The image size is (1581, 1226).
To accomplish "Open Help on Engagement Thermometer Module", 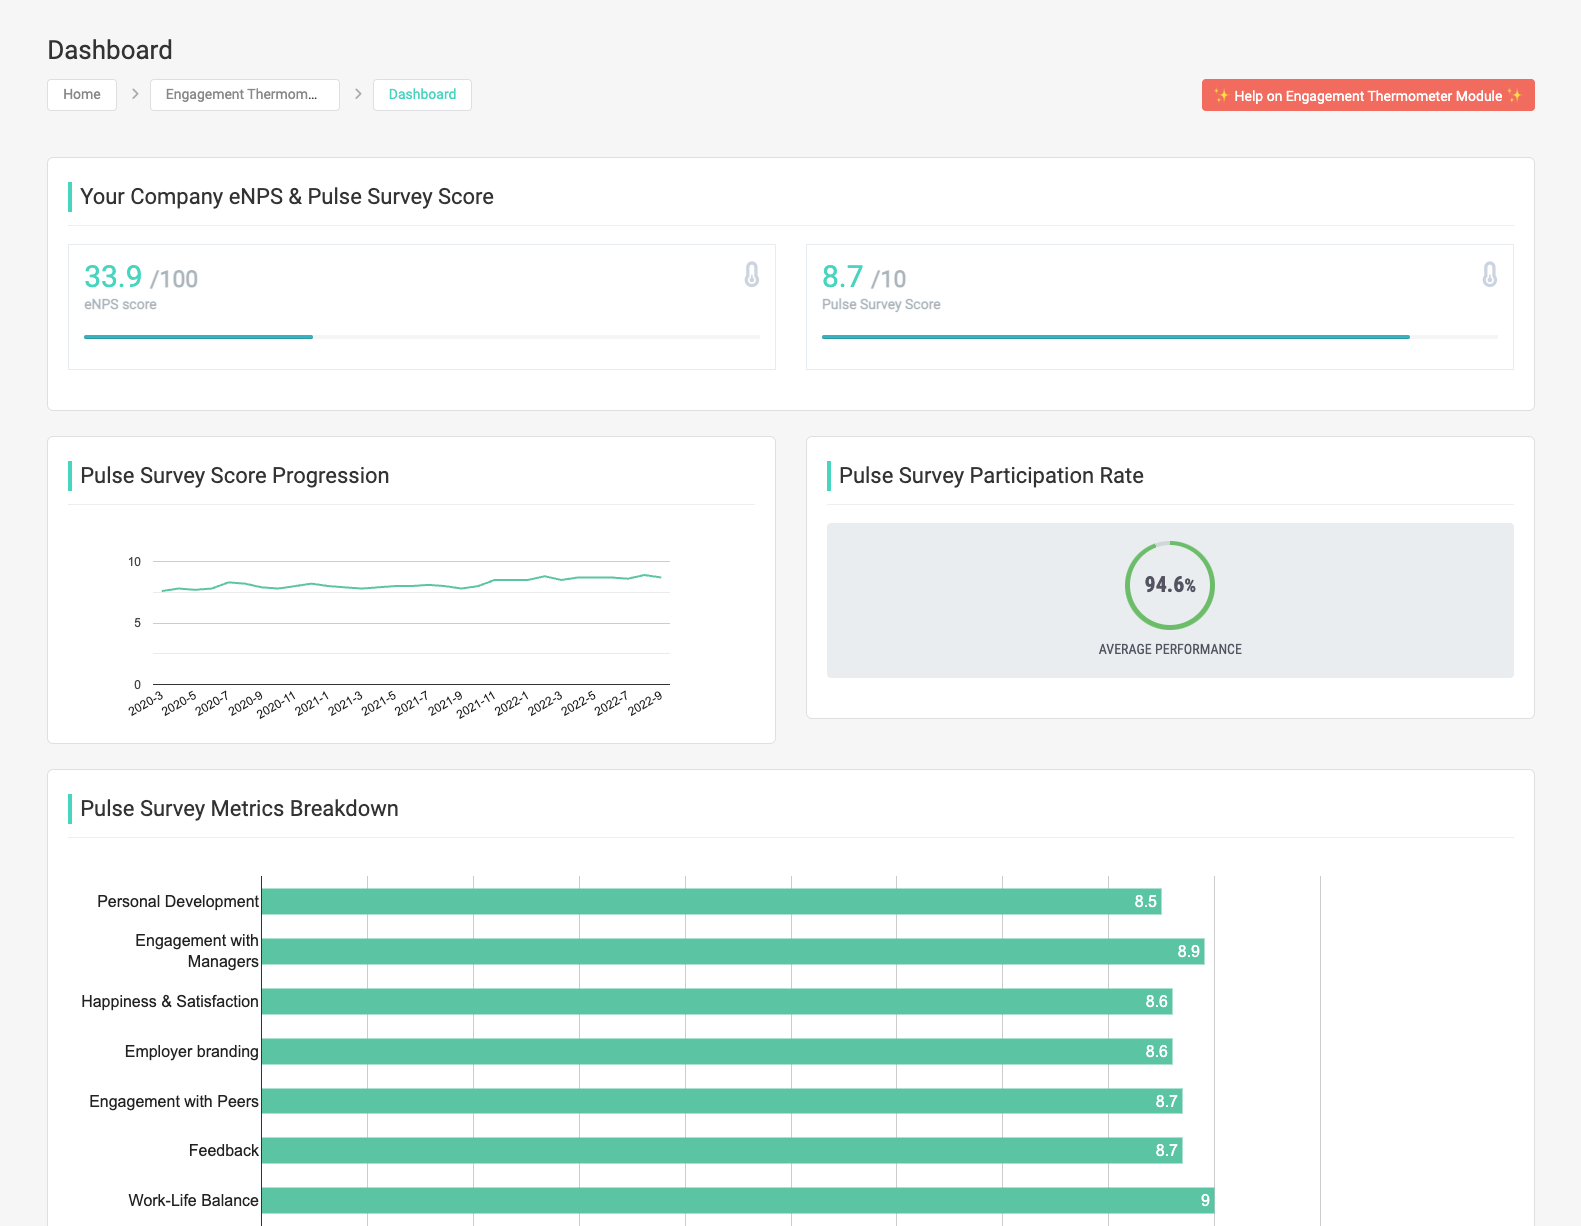I will (1368, 96).
